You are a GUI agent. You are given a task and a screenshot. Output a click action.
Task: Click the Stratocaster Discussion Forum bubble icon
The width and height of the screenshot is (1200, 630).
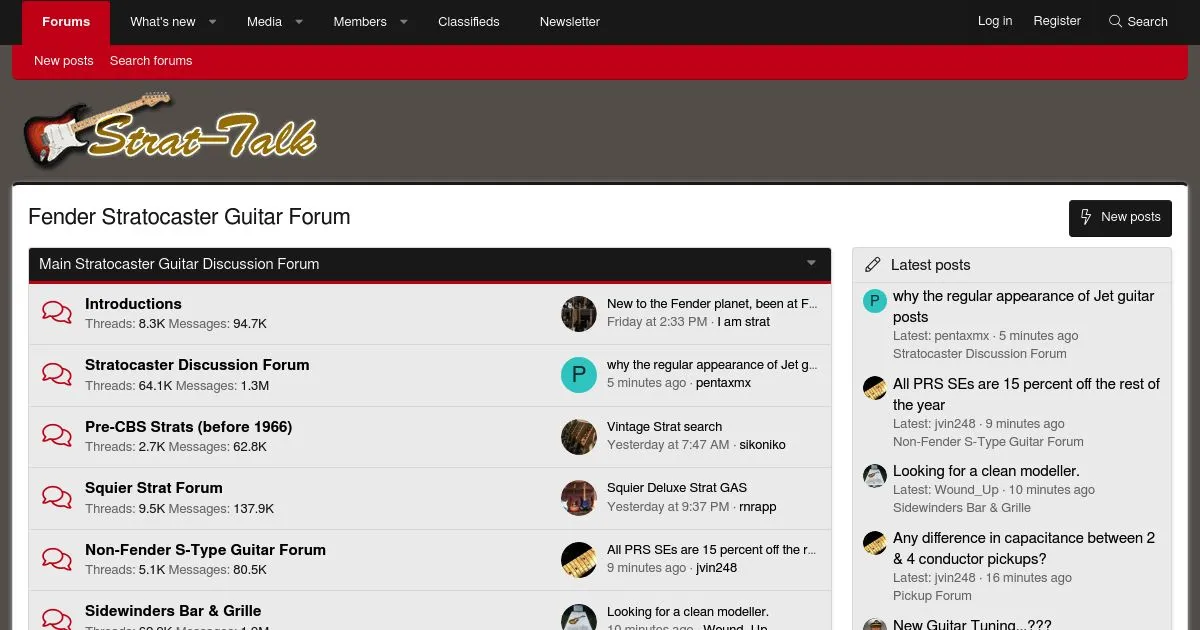coord(57,374)
